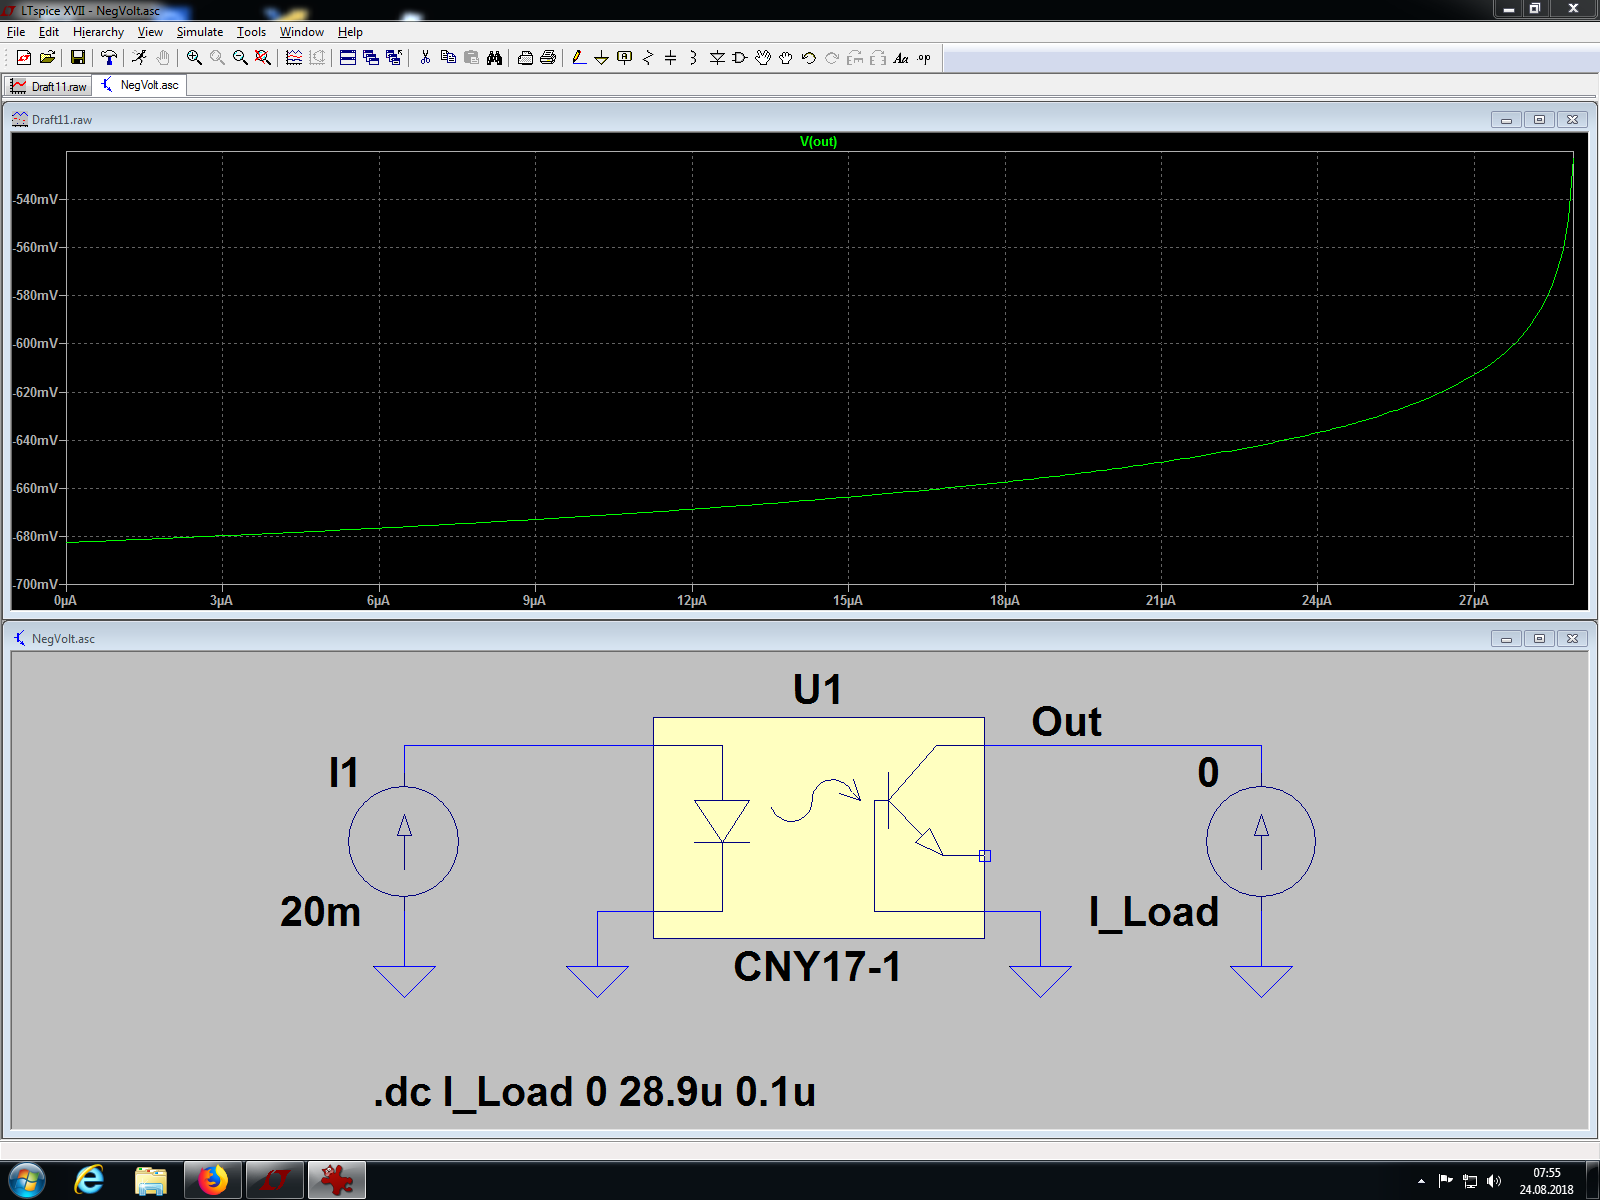The width and height of the screenshot is (1600, 1200).
Task: Click the Copy icon in toolbar
Action: click(448, 58)
